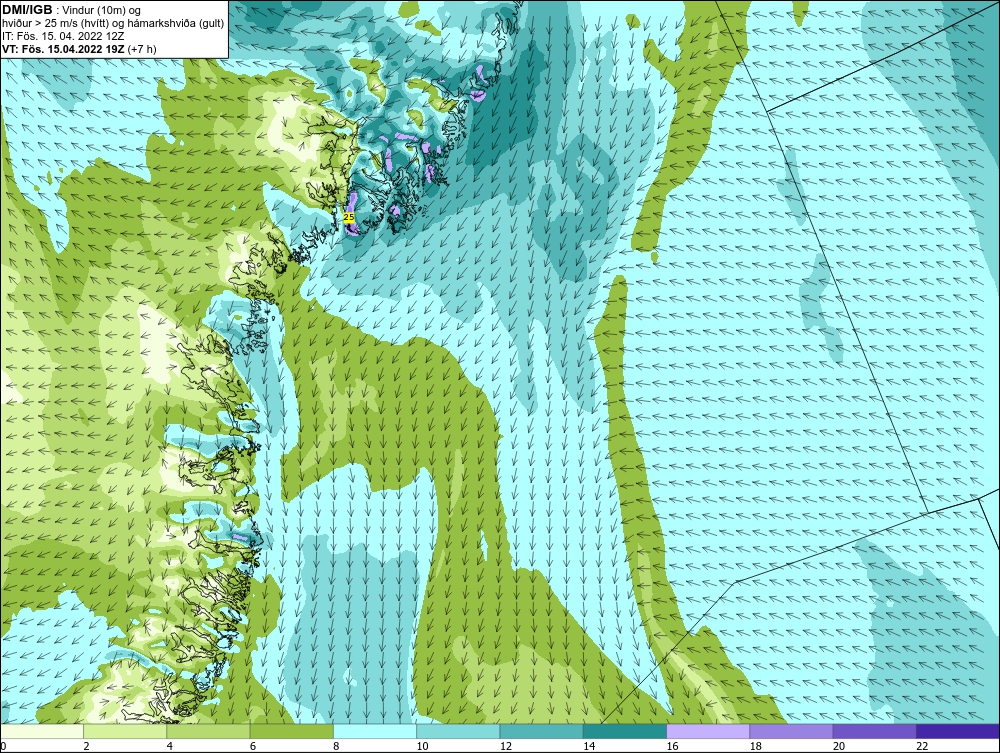Select the 10-12 m/s light teal swatch
Viewport: 1000px width, 753px height.
(458, 731)
